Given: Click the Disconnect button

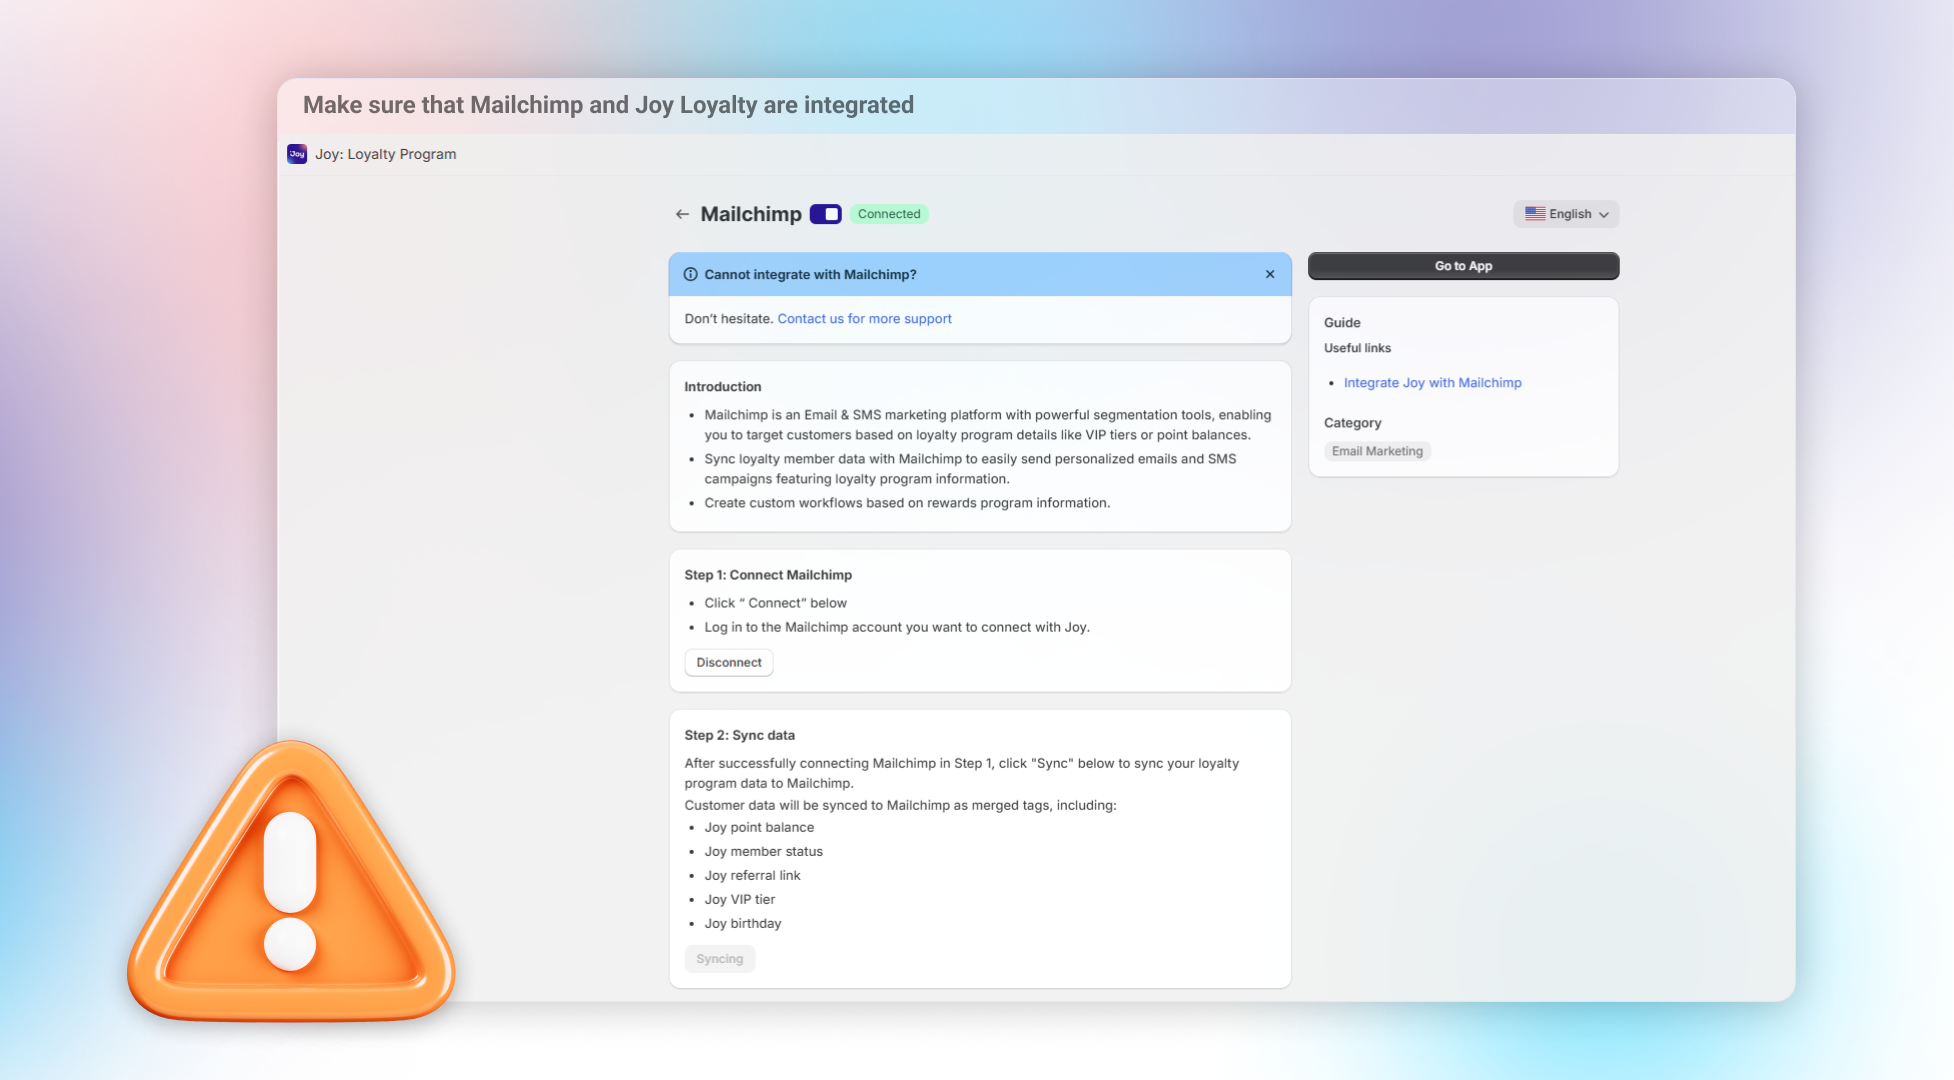Looking at the screenshot, I should [728, 662].
